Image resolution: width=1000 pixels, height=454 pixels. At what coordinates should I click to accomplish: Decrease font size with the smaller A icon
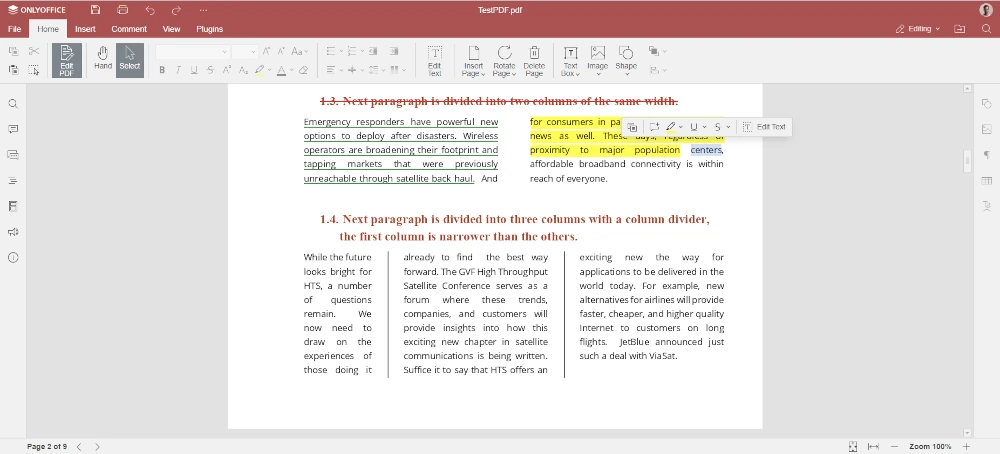coord(282,52)
